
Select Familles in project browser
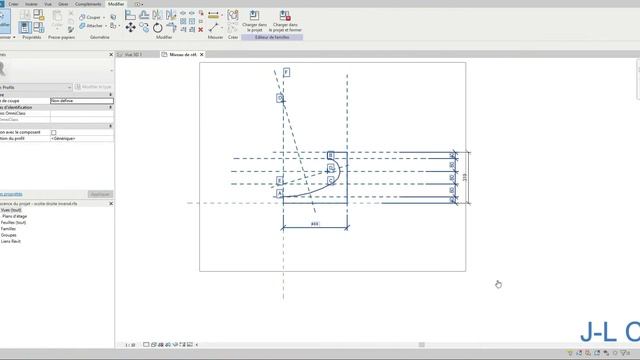click(8, 229)
